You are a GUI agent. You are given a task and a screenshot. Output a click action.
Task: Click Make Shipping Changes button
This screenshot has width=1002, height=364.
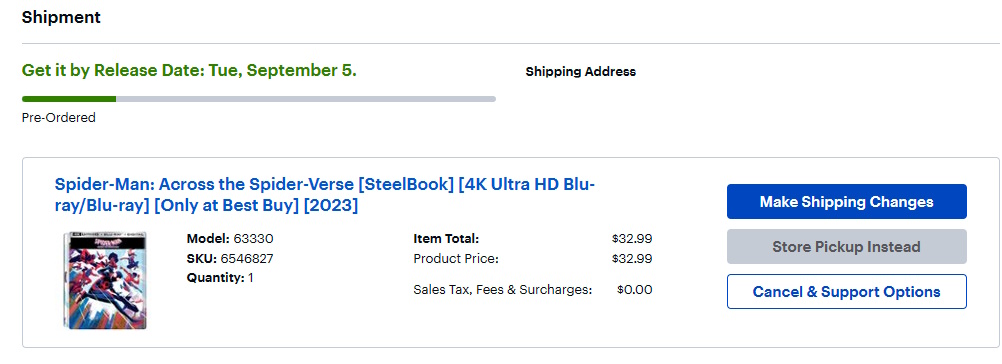point(847,202)
